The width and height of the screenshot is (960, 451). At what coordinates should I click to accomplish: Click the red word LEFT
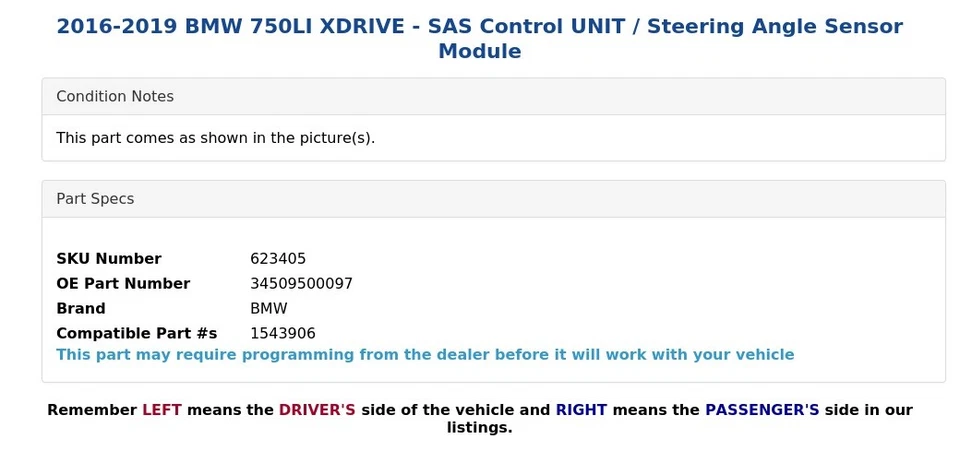pyautogui.click(x=162, y=410)
